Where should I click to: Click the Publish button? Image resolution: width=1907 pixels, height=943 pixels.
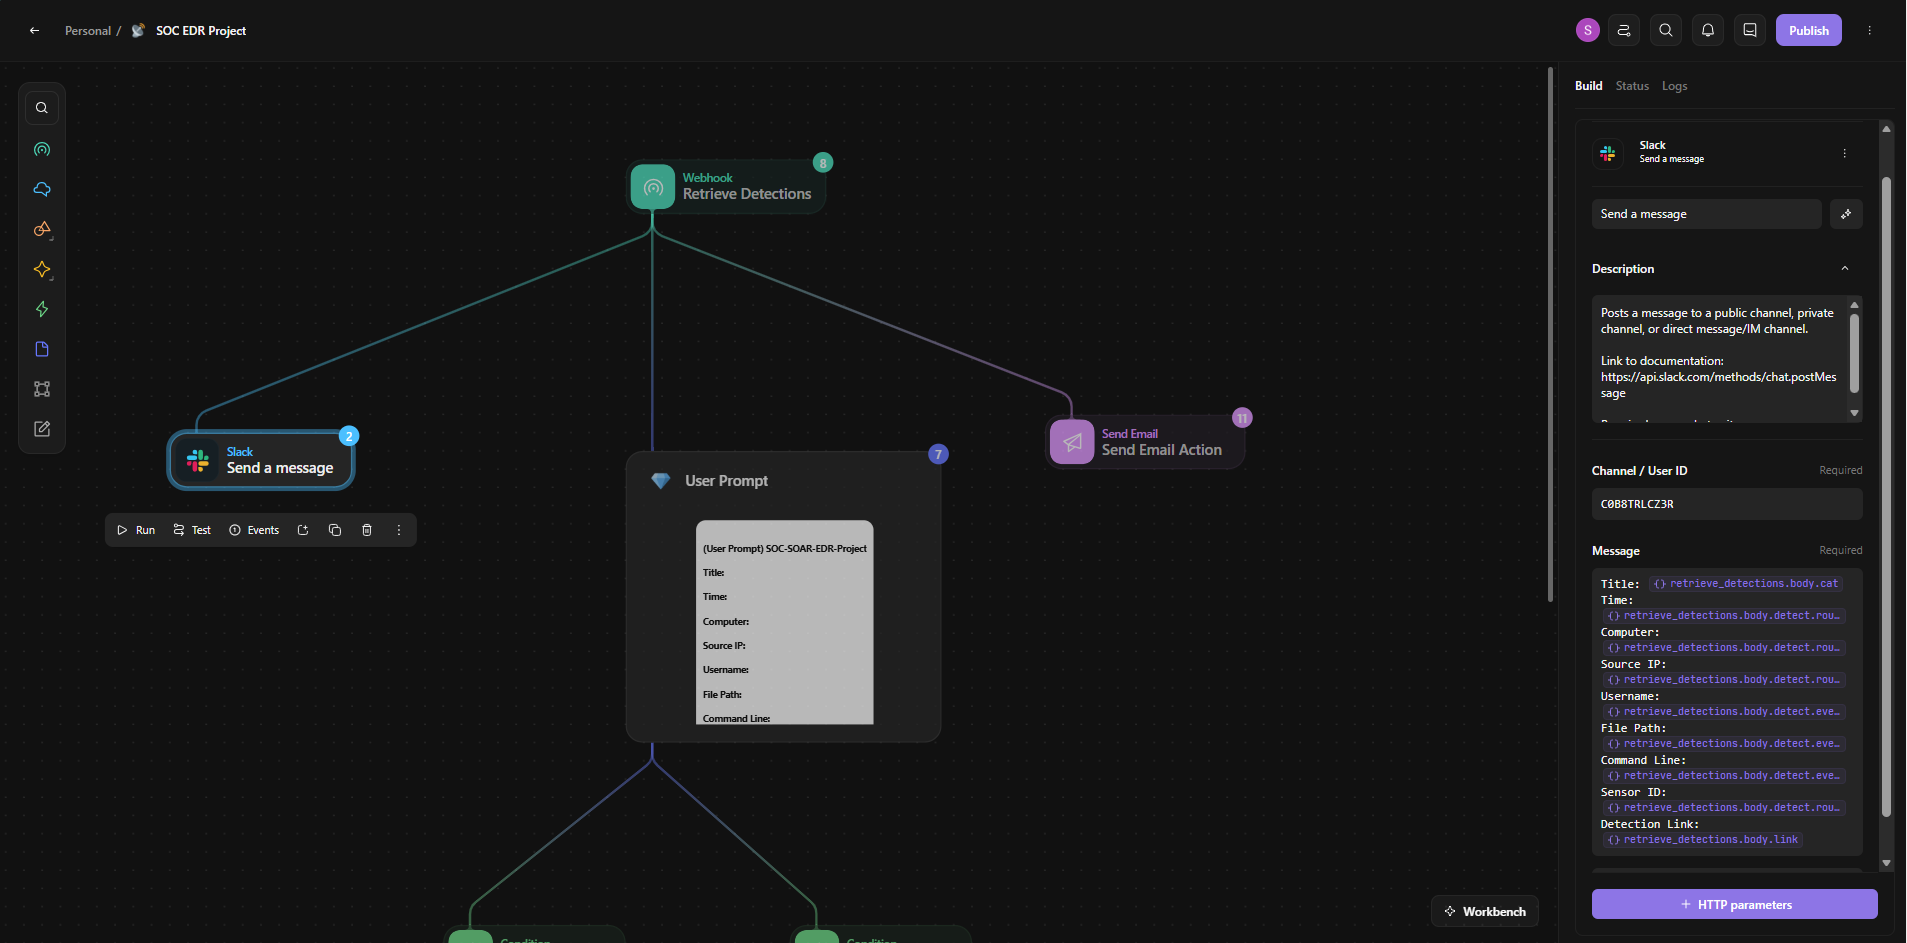point(1808,30)
